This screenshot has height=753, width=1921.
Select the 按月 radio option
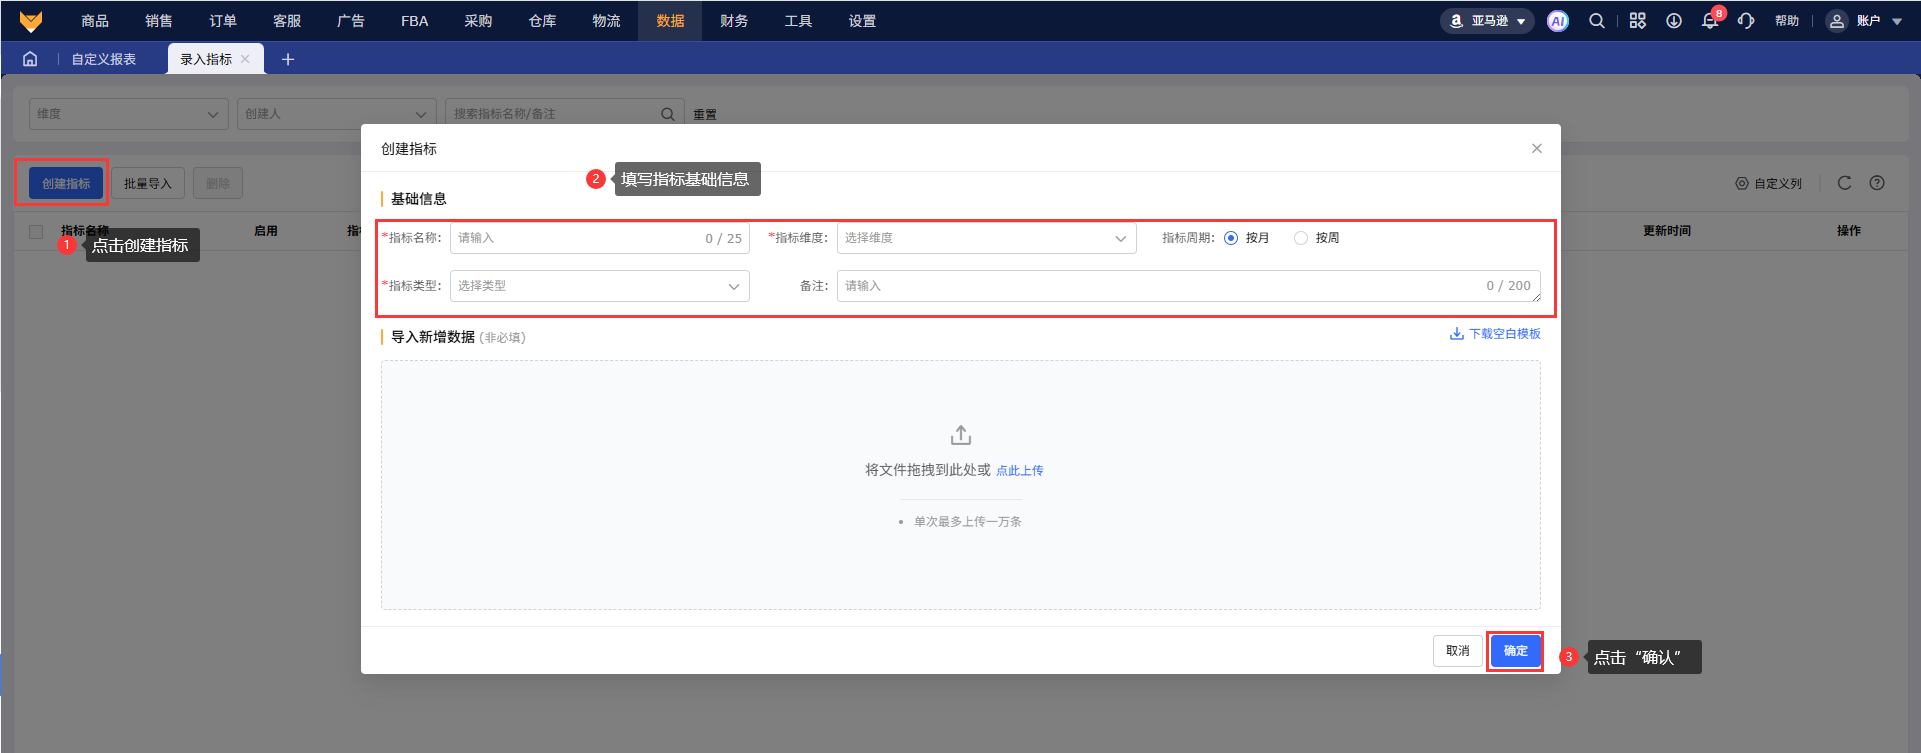[x=1231, y=238]
